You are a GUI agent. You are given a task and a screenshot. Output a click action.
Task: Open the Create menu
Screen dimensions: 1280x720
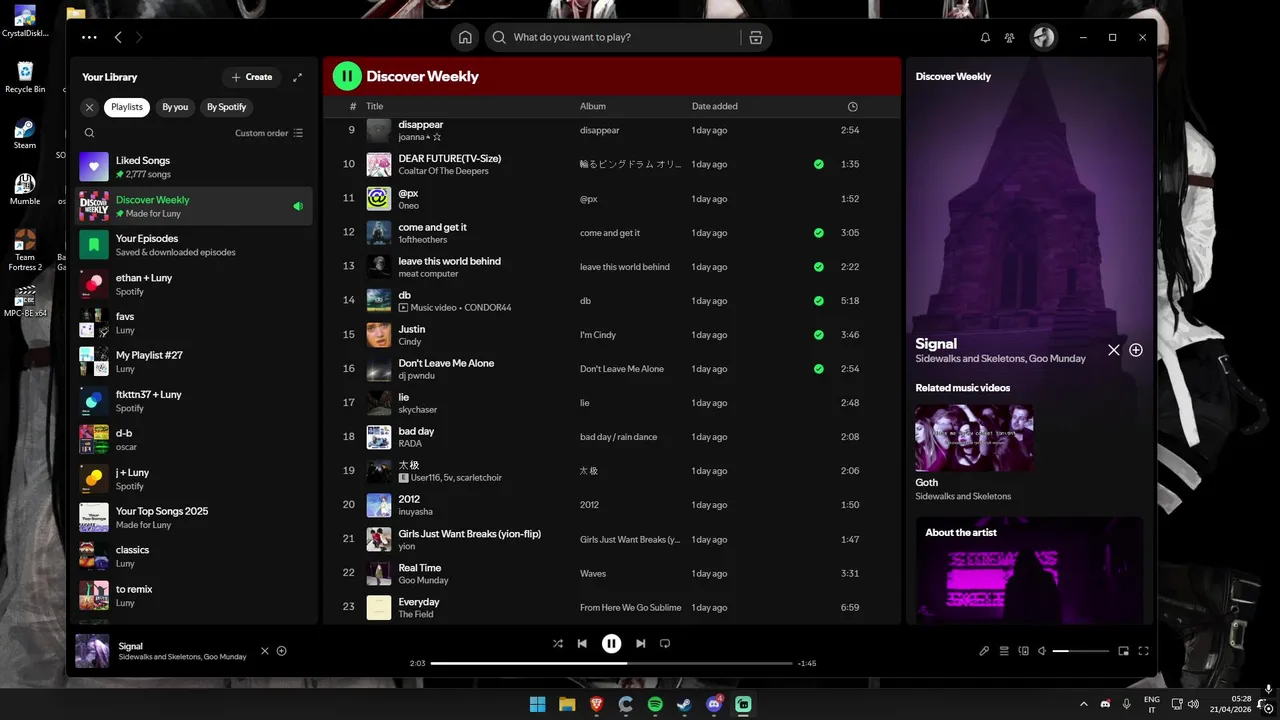tap(252, 77)
